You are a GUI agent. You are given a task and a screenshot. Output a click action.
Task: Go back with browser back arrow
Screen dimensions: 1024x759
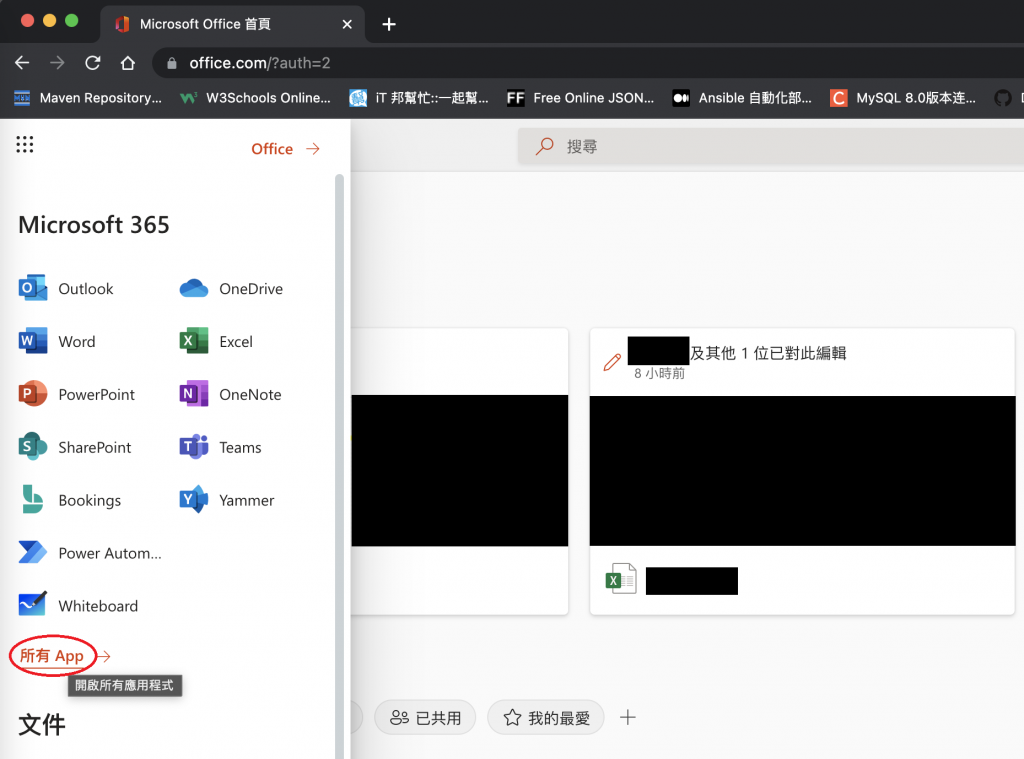[22, 63]
